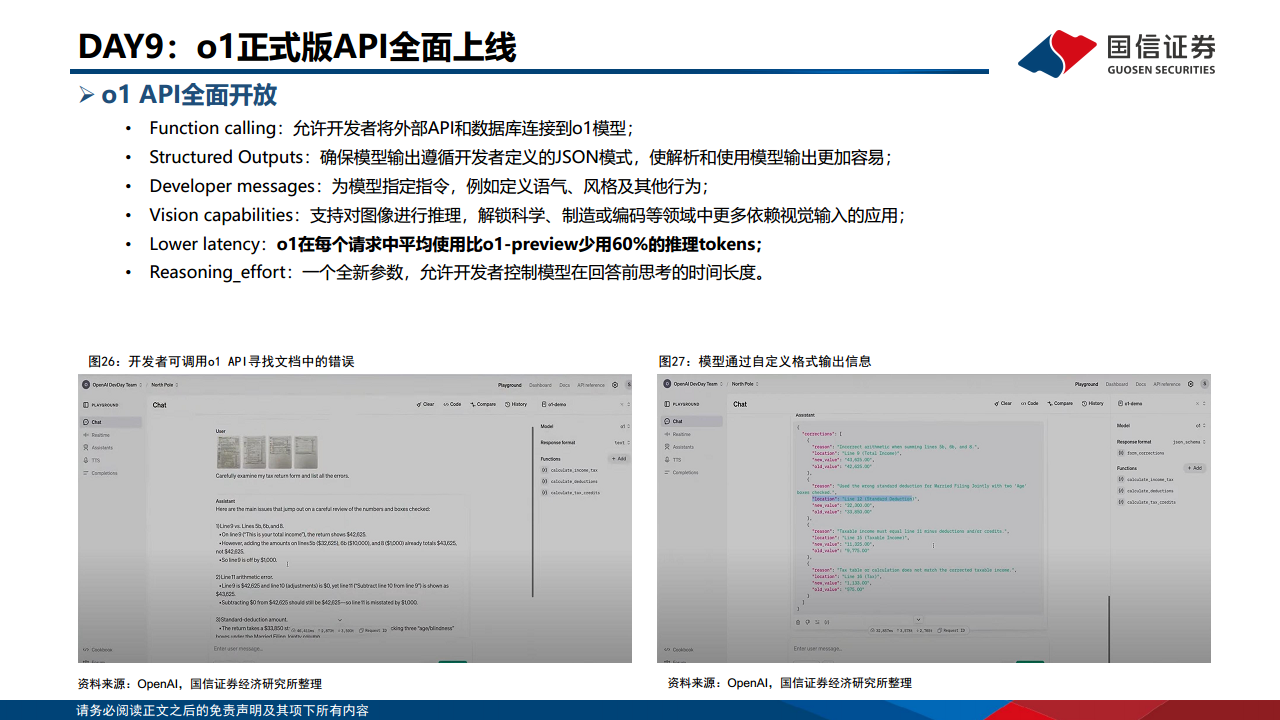Open API reference in Figure 26 screenshot

click(x=591, y=385)
